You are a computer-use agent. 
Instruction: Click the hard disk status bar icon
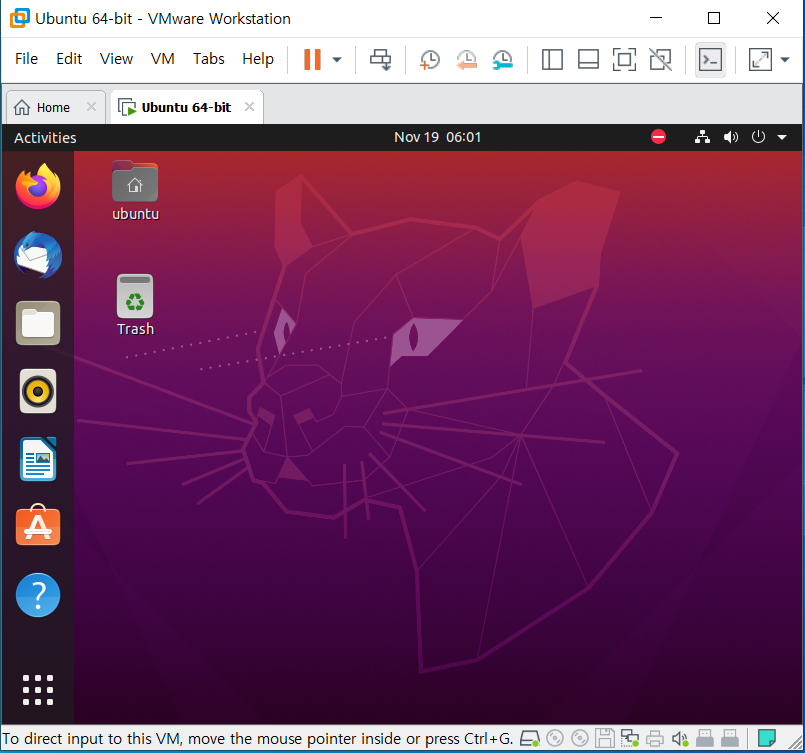(x=529, y=739)
